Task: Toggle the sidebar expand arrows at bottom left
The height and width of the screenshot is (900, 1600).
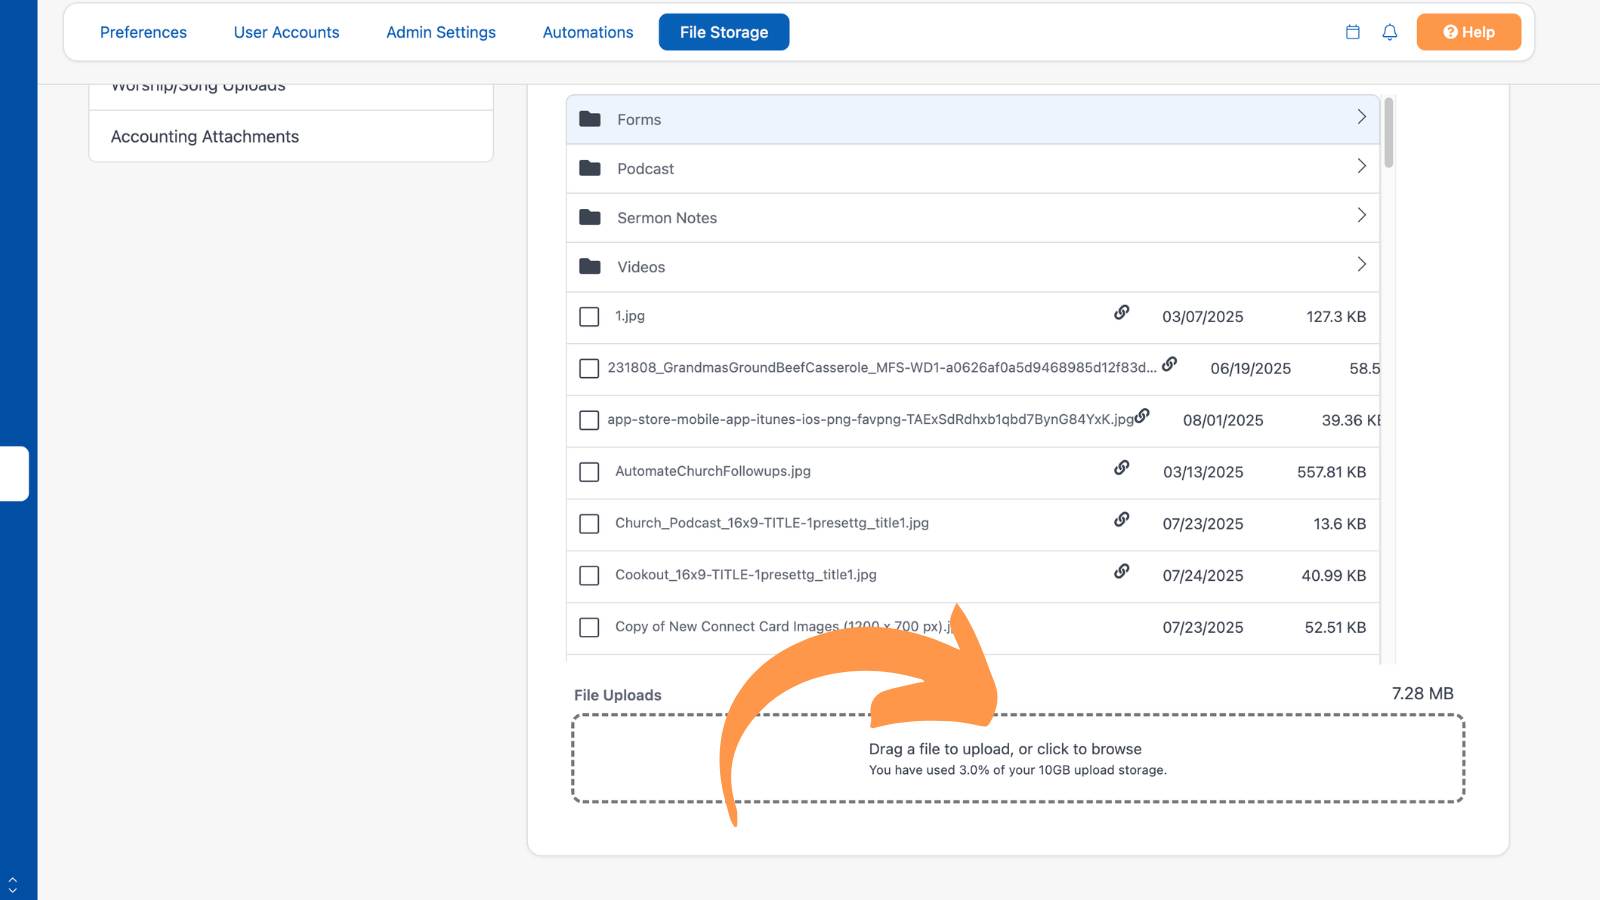Action: (12, 885)
